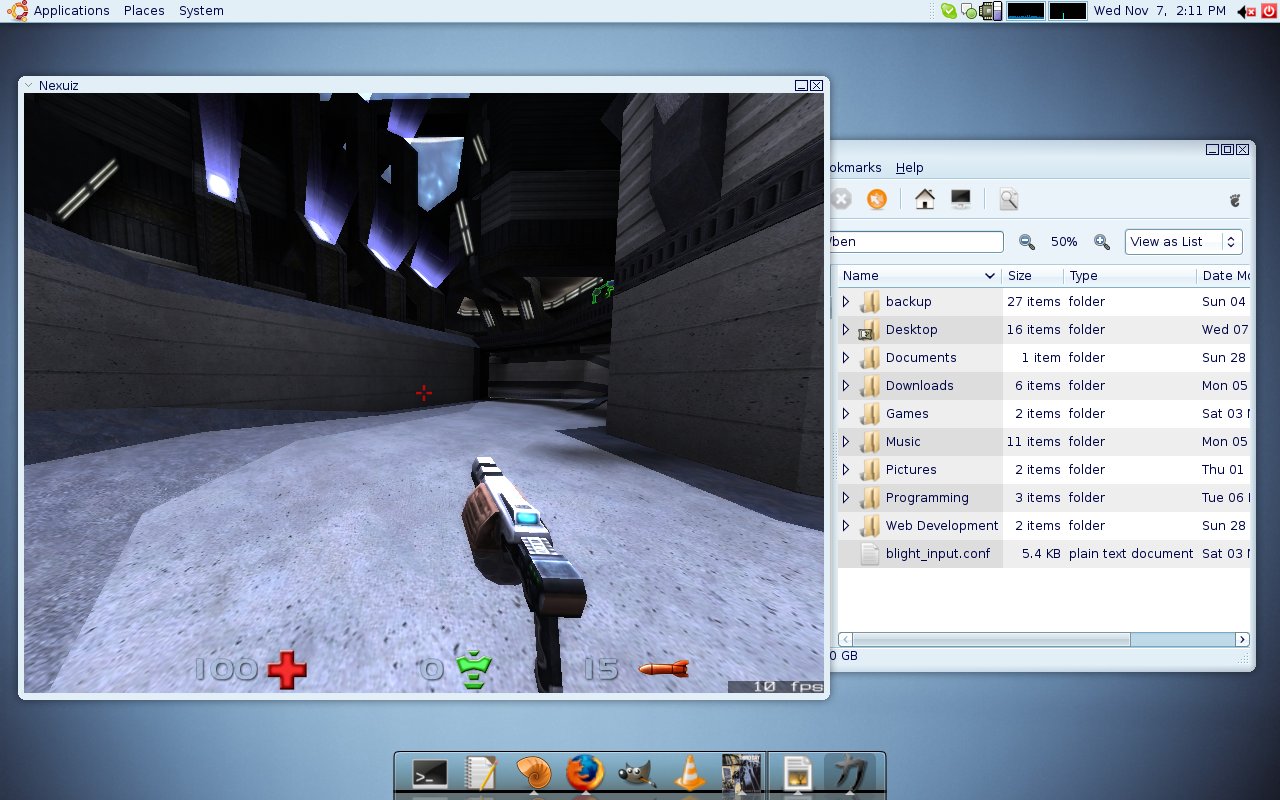The height and width of the screenshot is (800, 1280).
Task: Select the blight_input.conf file
Action: (939, 553)
